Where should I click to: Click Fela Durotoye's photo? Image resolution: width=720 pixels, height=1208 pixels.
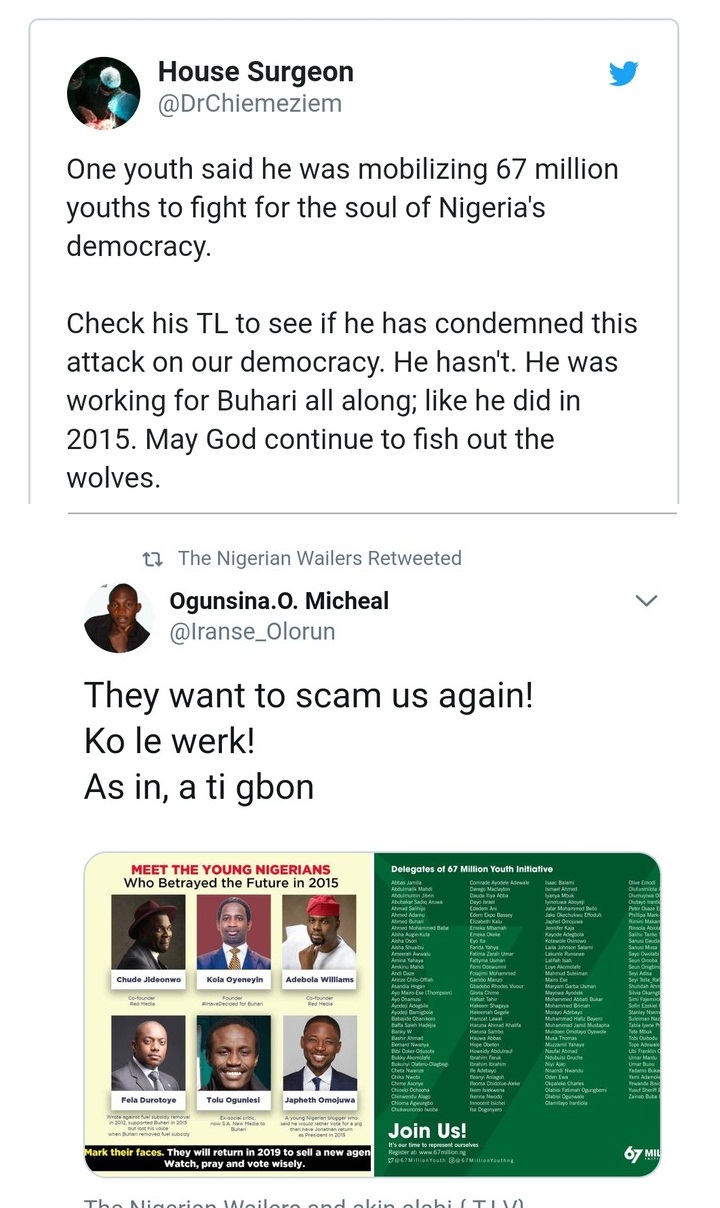(146, 1053)
